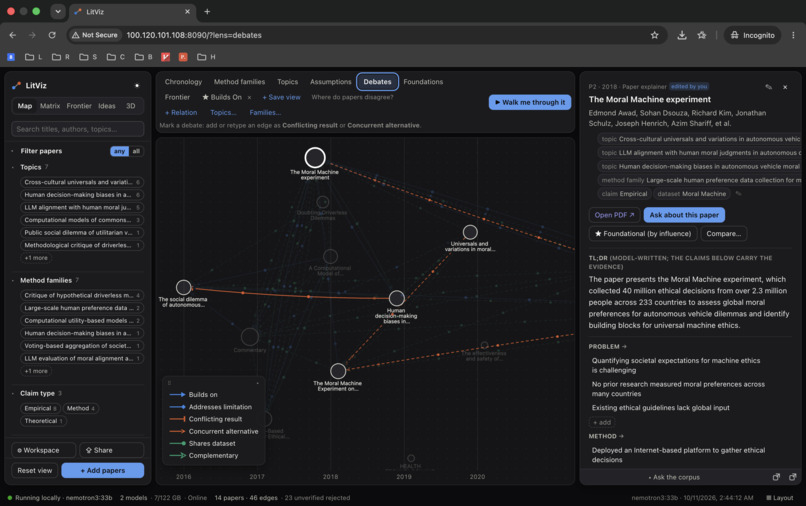The height and width of the screenshot is (506, 806).
Task: Click the Walk me through it button
Action: click(530, 102)
